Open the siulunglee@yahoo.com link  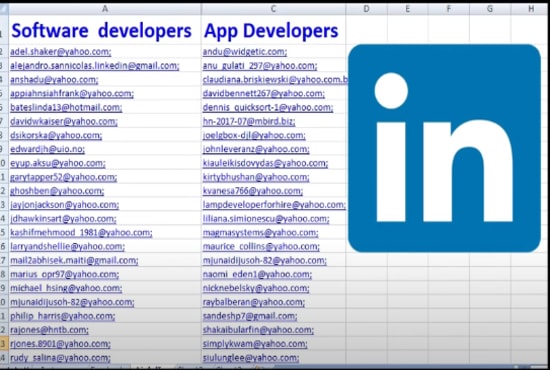[x=251, y=358]
